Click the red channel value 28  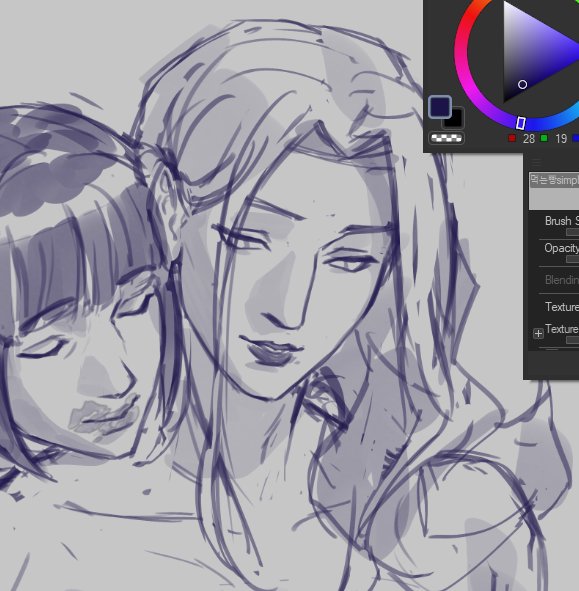[x=528, y=139]
